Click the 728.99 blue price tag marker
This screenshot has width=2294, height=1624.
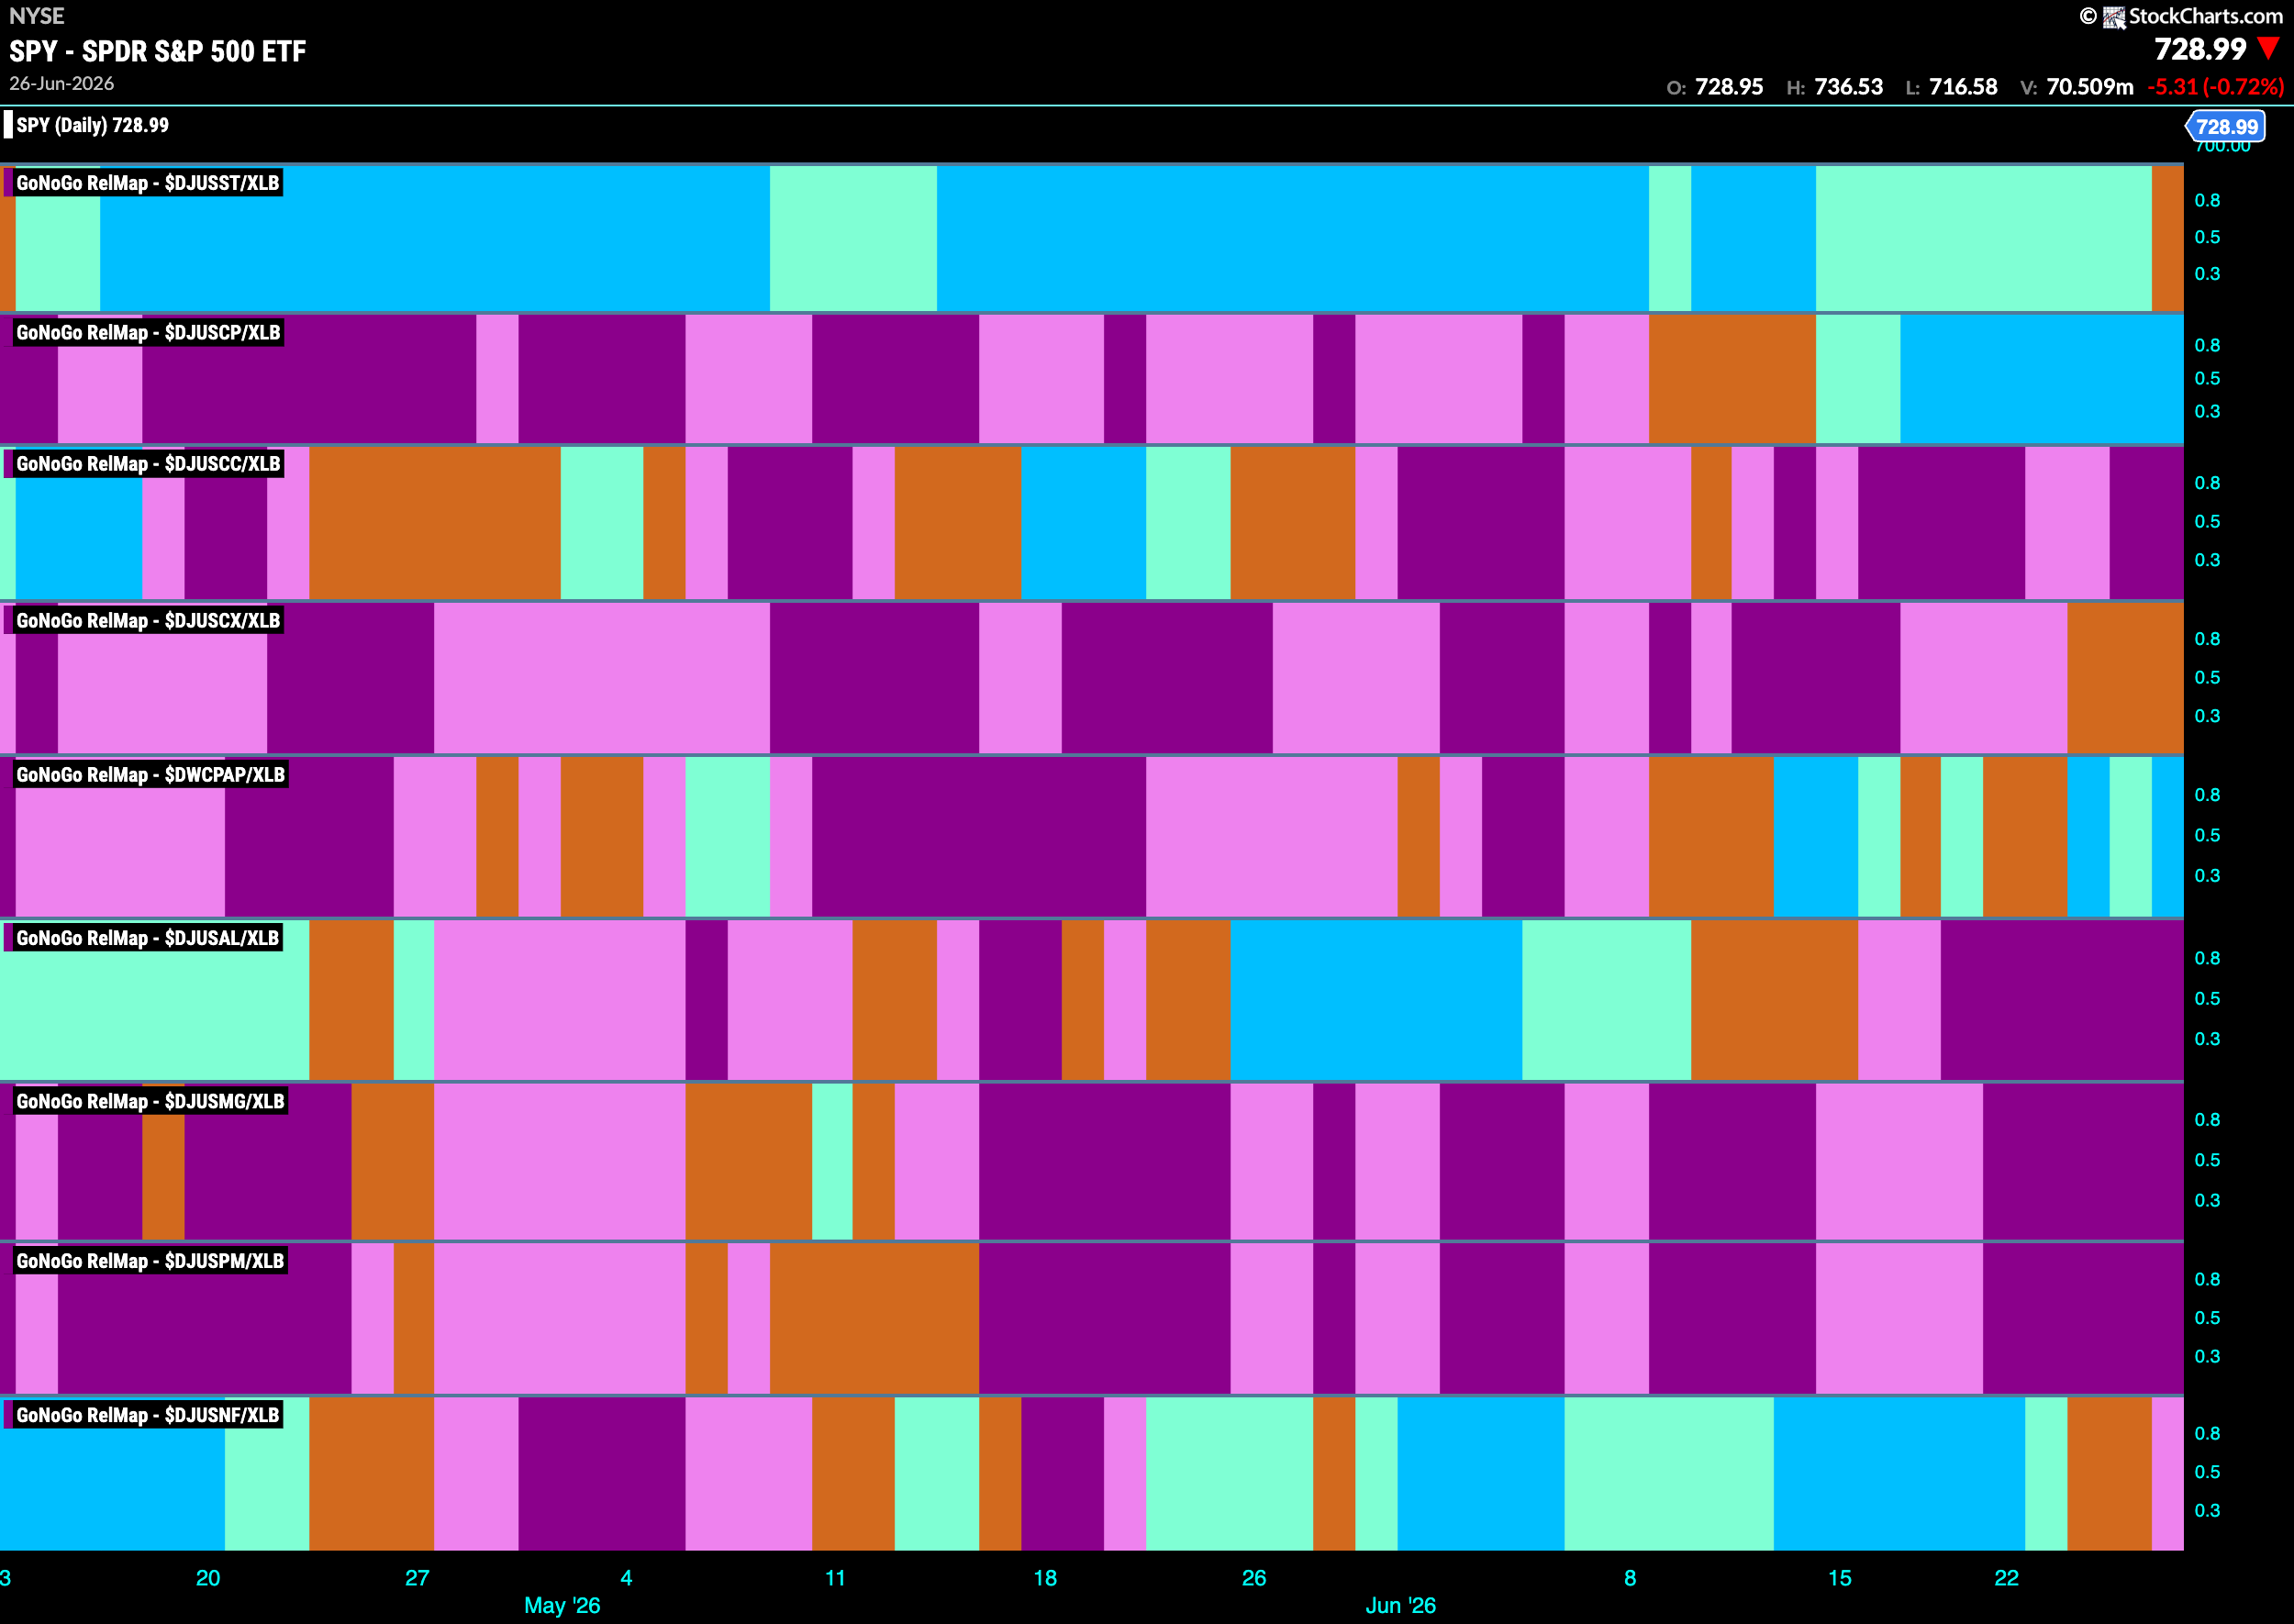pyautogui.click(x=2225, y=127)
